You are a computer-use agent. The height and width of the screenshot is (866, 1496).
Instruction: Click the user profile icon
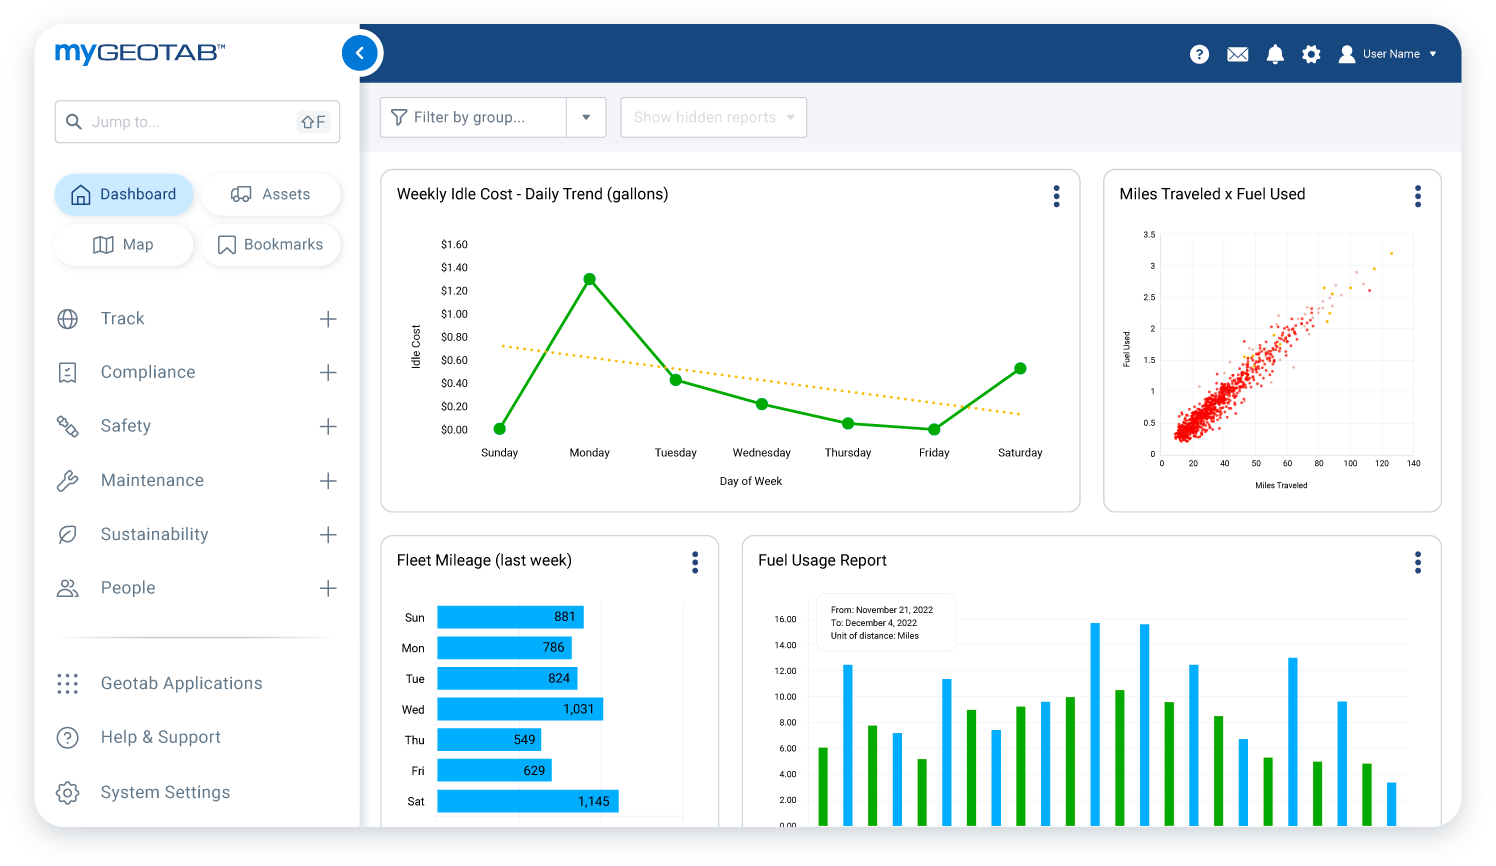(x=1346, y=54)
